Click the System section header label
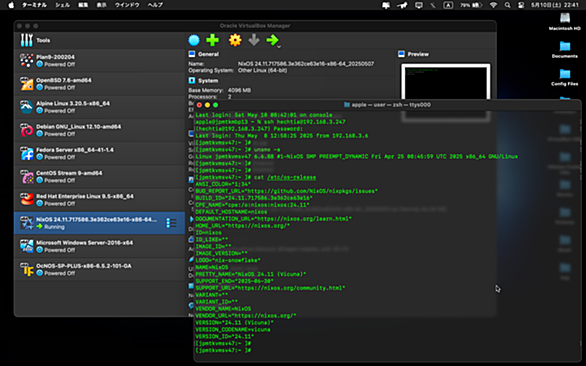Screen dimensions: 586x366 (208, 81)
